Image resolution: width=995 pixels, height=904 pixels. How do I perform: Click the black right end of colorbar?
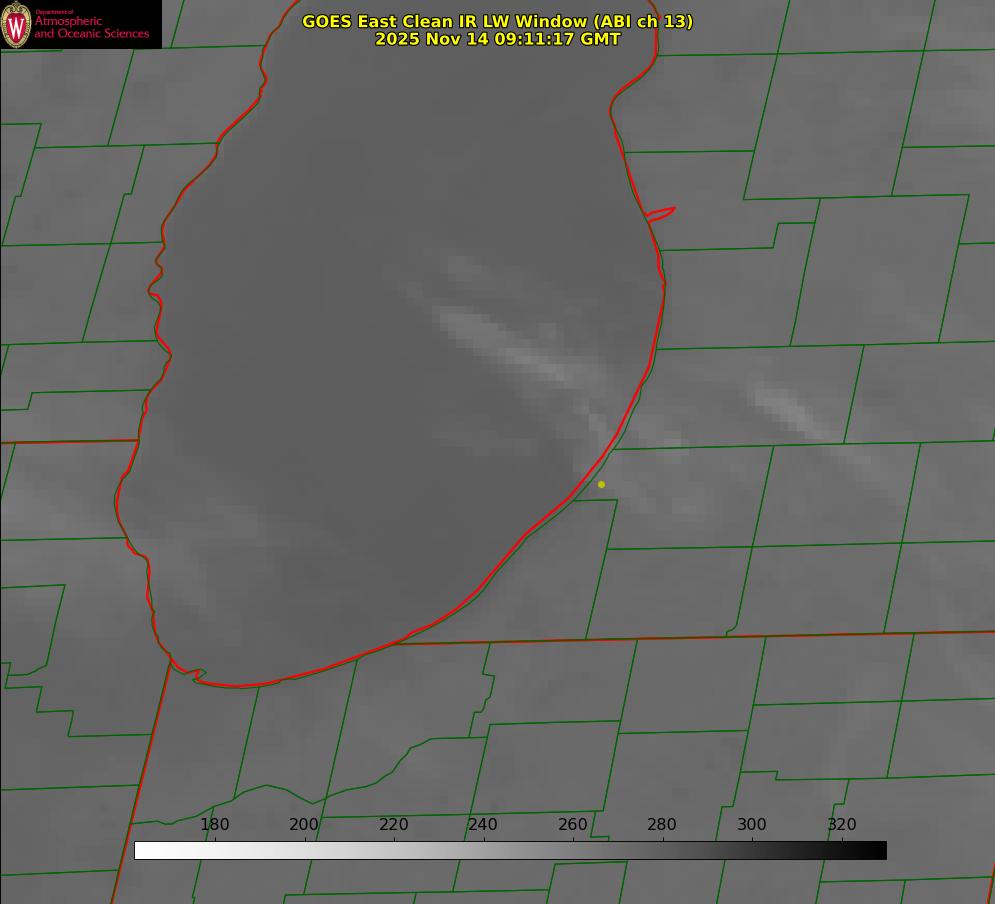point(879,850)
